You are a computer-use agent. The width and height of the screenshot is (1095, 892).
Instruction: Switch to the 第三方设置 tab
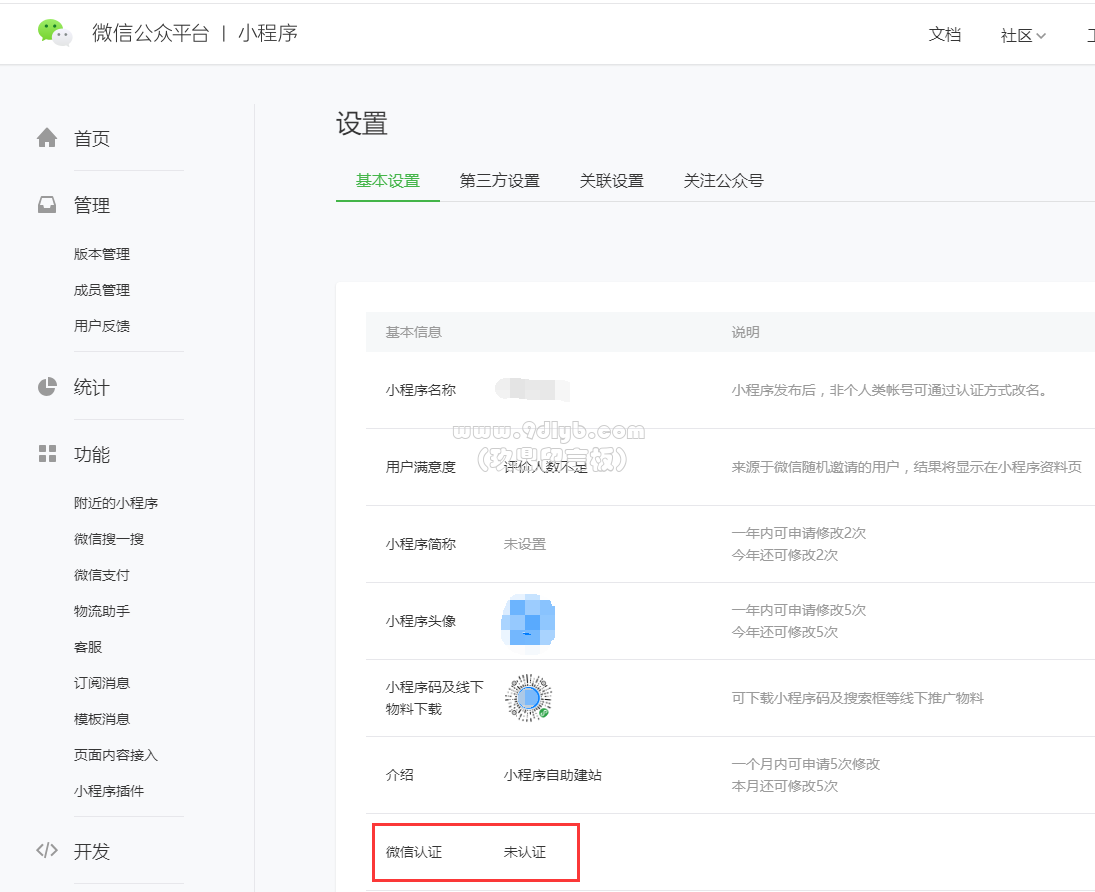pyautogui.click(x=500, y=181)
